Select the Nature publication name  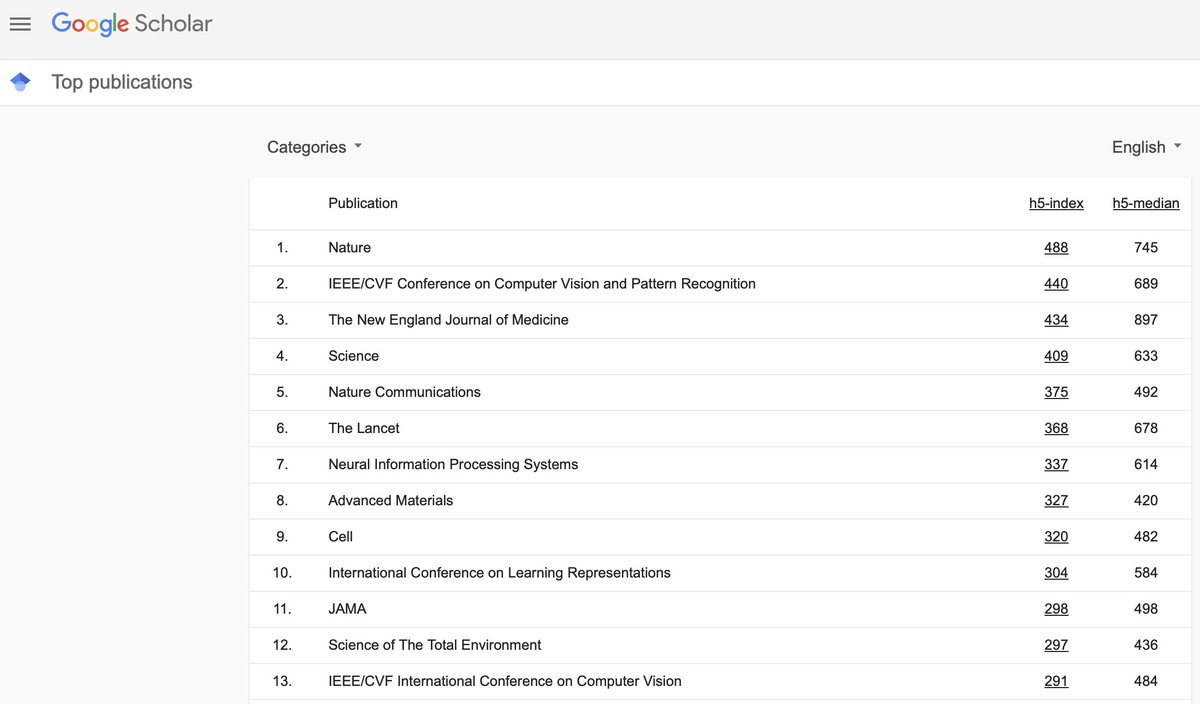coord(350,248)
